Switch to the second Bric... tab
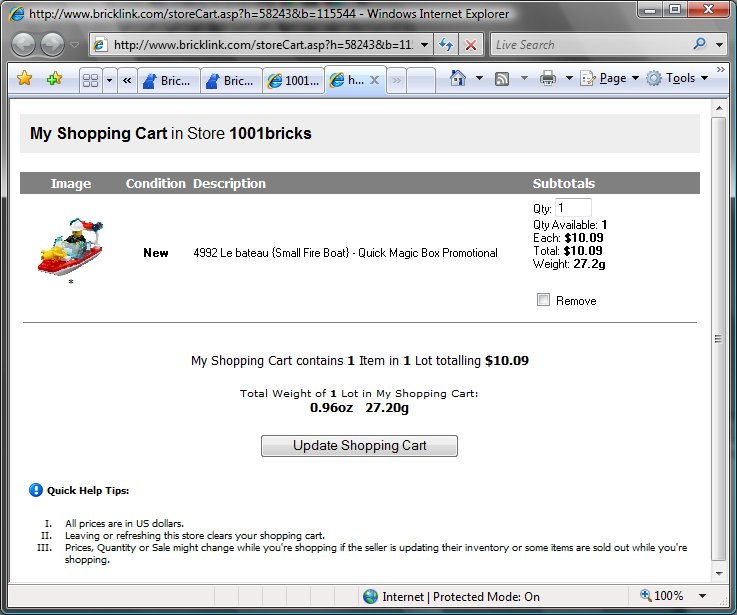The width and height of the screenshot is (737, 615). pyautogui.click(x=231, y=80)
